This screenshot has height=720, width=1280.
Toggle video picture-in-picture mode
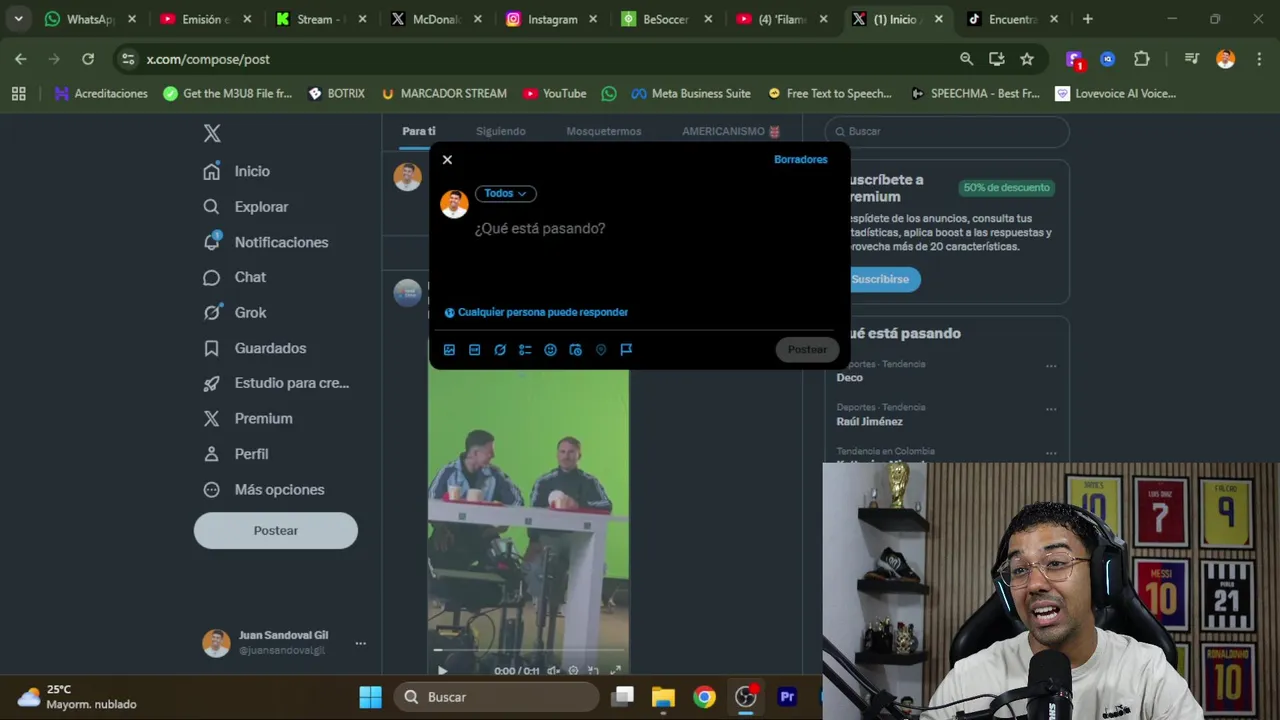pyautogui.click(x=593, y=671)
